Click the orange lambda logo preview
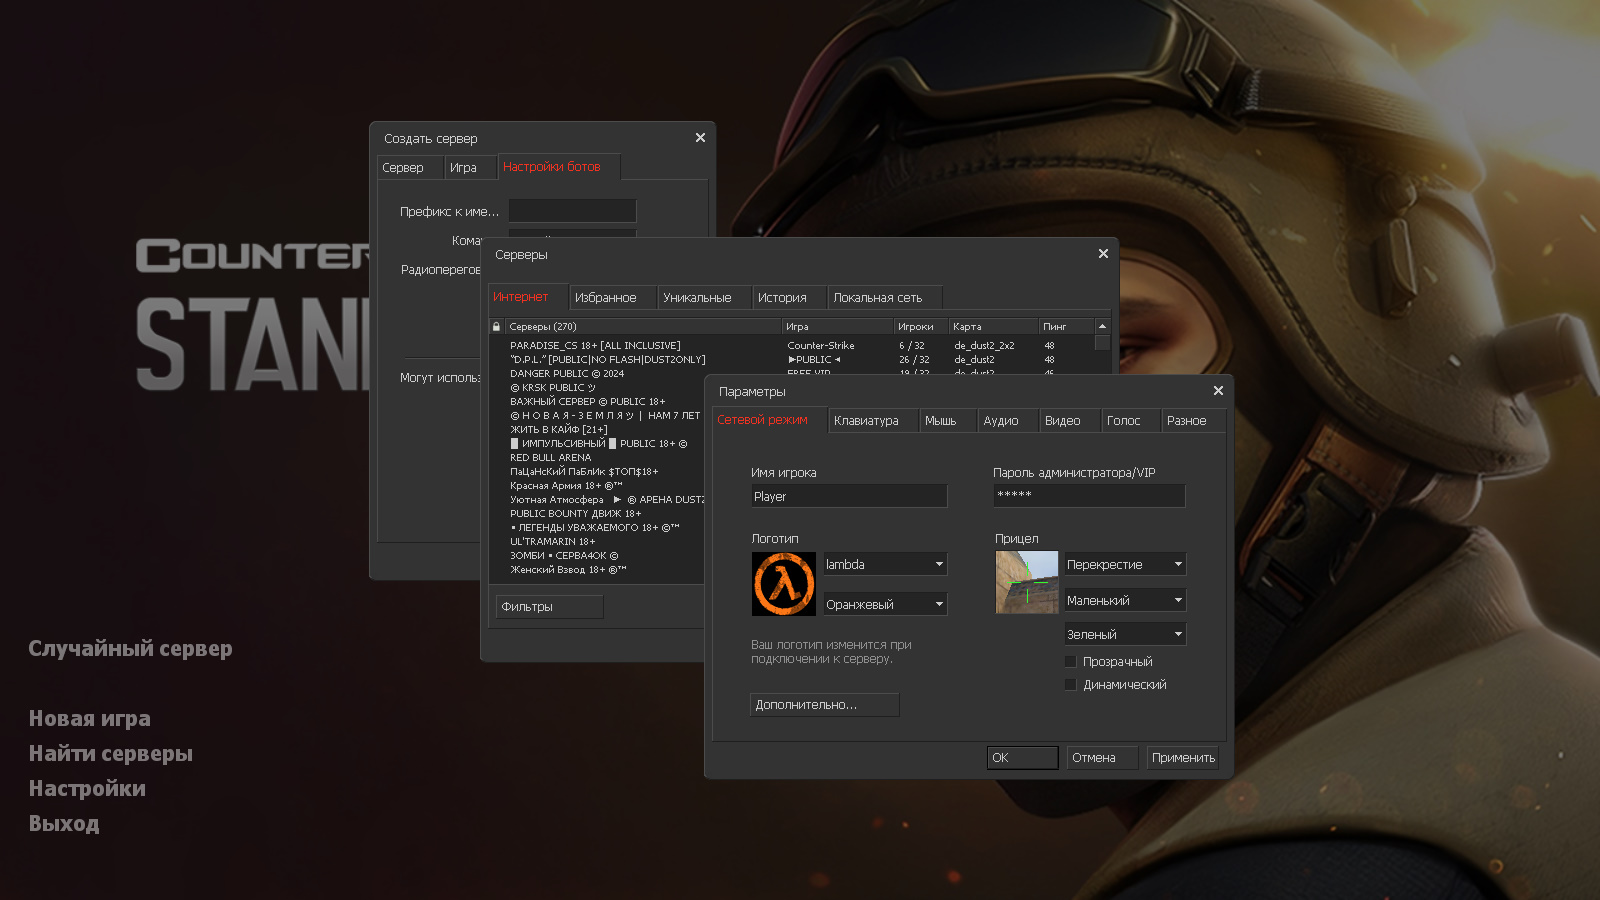 point(783,584)
